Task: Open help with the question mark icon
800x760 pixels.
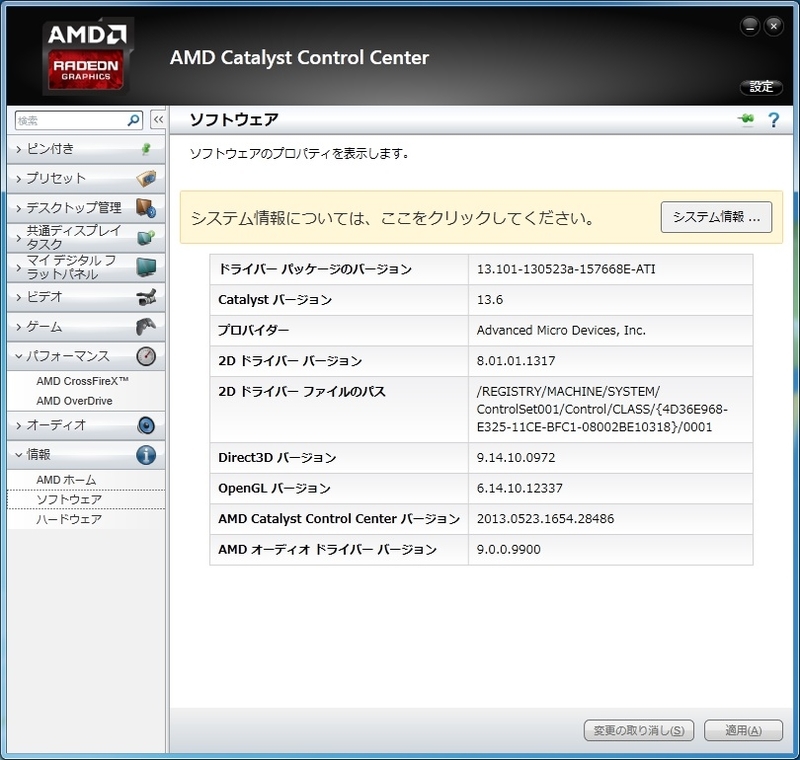Action: click(x=773, y=120)
